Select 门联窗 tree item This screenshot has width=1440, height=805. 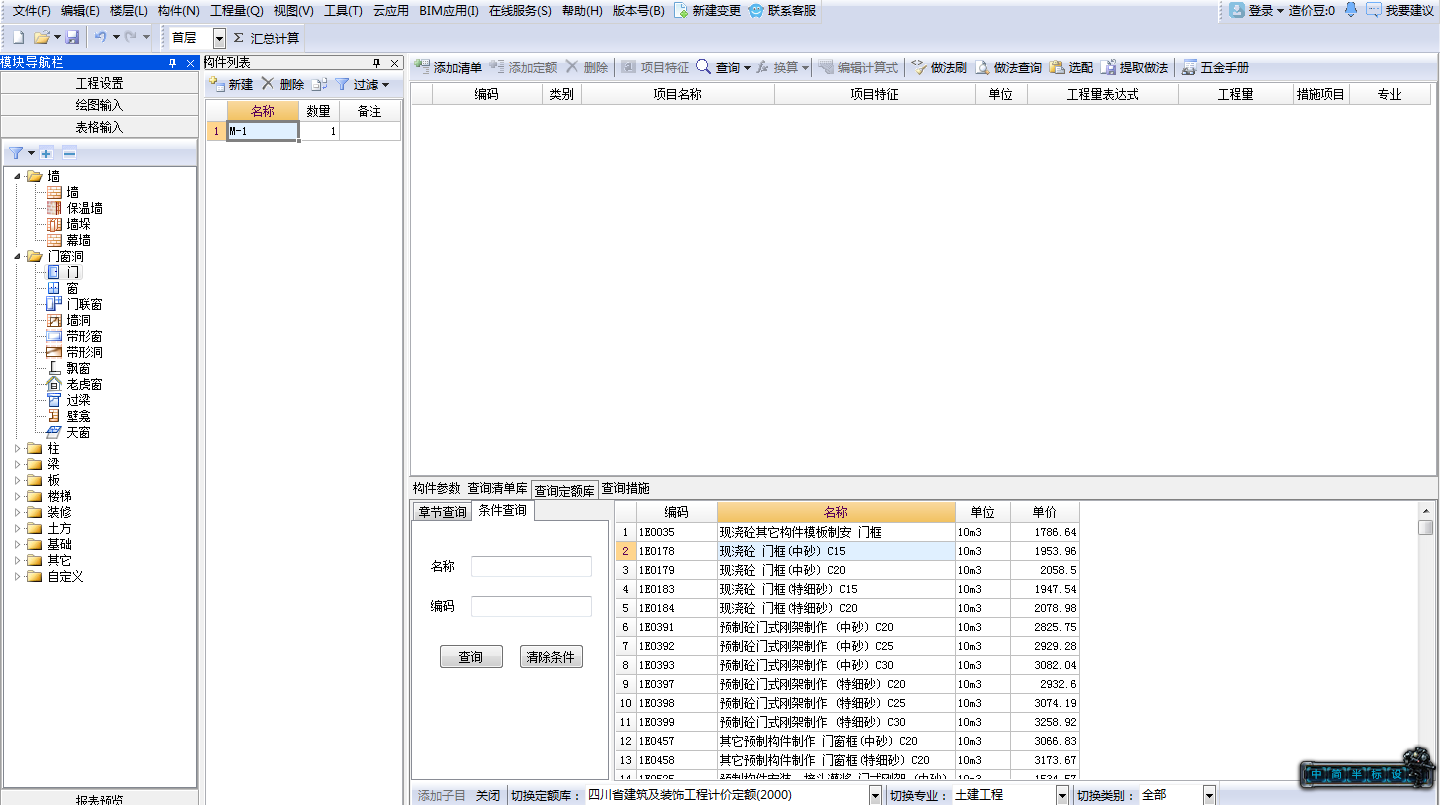[84, 304]
